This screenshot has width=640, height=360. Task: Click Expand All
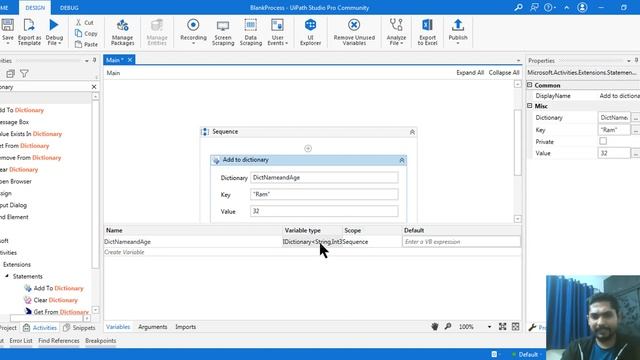(x=470, y=73)
